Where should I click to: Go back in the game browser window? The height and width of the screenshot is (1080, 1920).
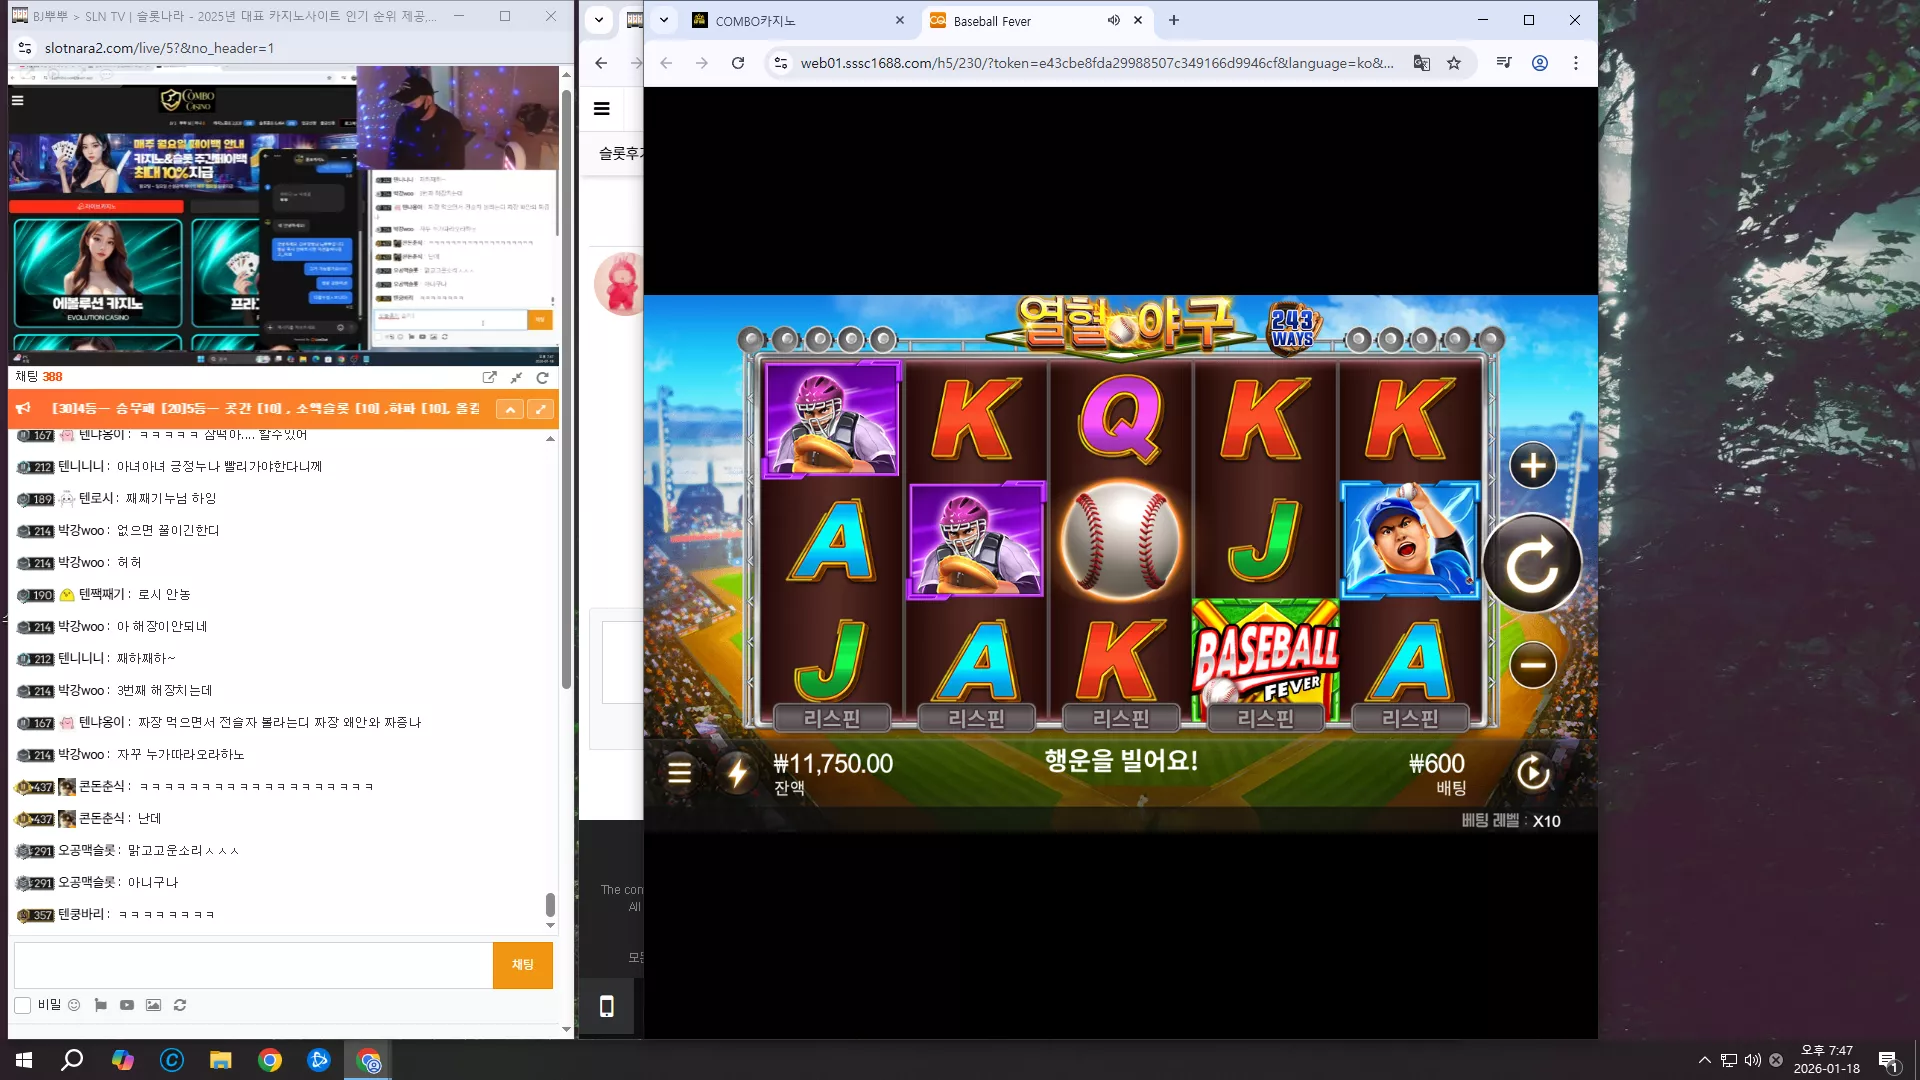(666, 63)
